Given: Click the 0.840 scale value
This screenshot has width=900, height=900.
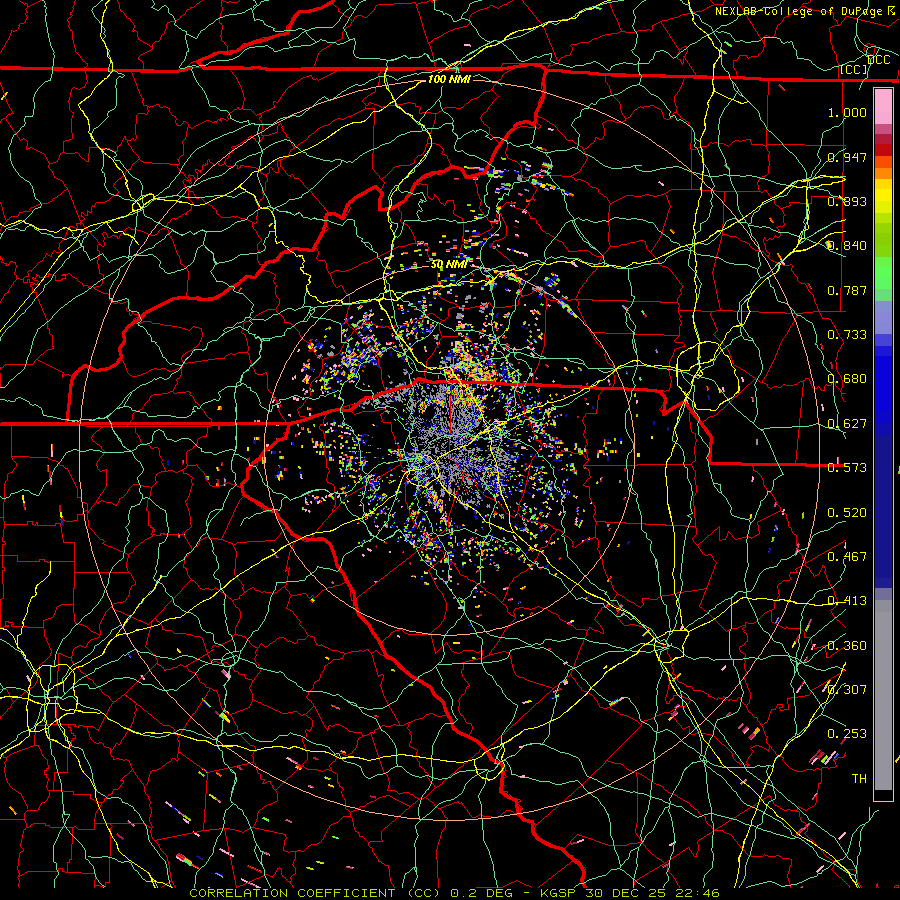Looking at the screenshot, I should pyautogui.click(x=847, y=245).
